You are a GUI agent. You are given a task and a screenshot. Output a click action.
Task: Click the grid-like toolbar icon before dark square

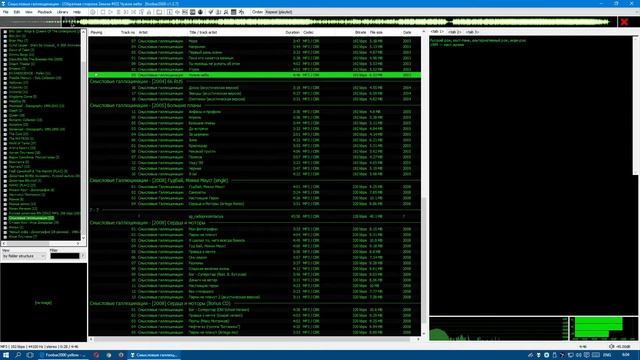pyautogui.click(x=185, y=12)
